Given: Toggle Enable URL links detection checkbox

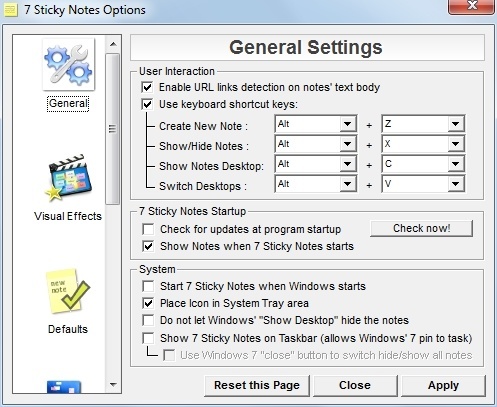Looking at the screenshot, I should (x=147, y=88).
